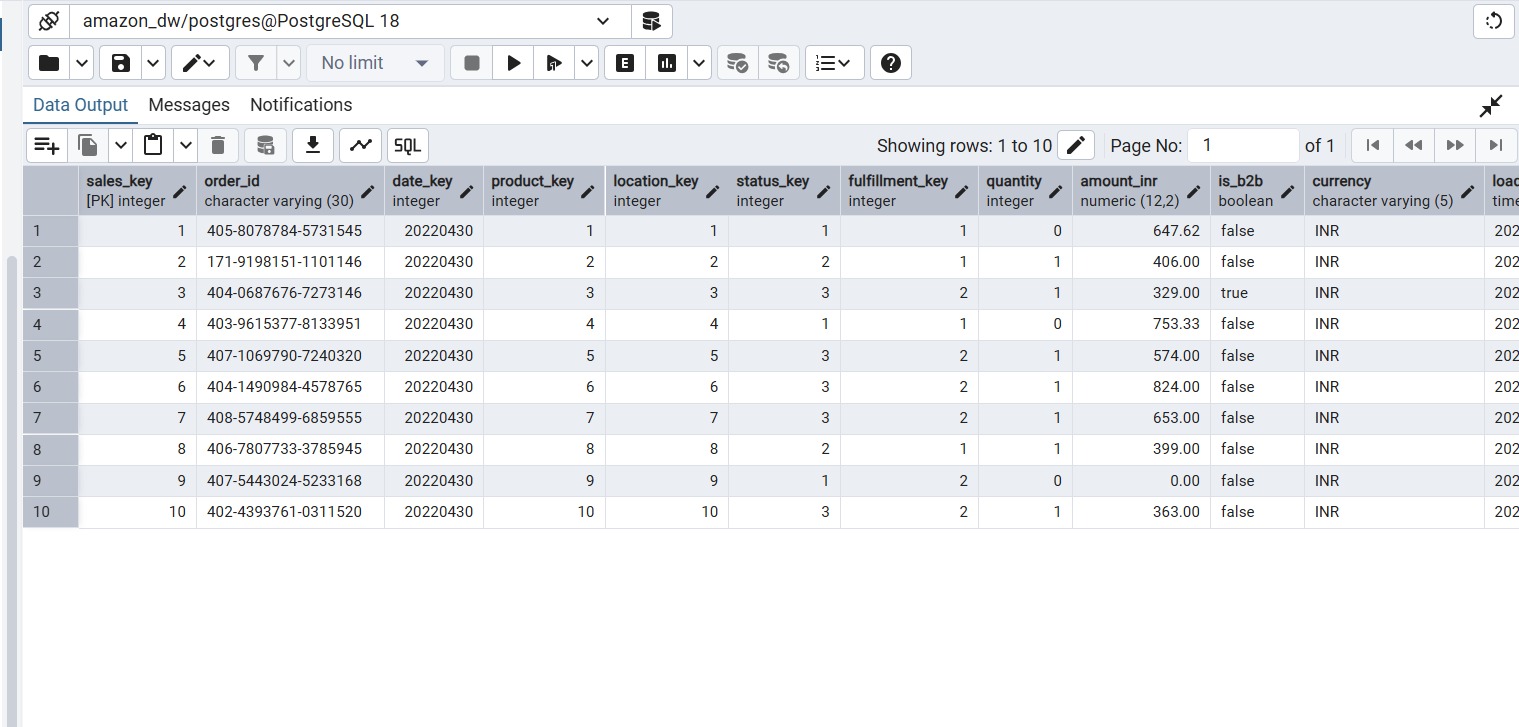Click the order_id cell 402-4393761-0311520

(x=290, y=512)
